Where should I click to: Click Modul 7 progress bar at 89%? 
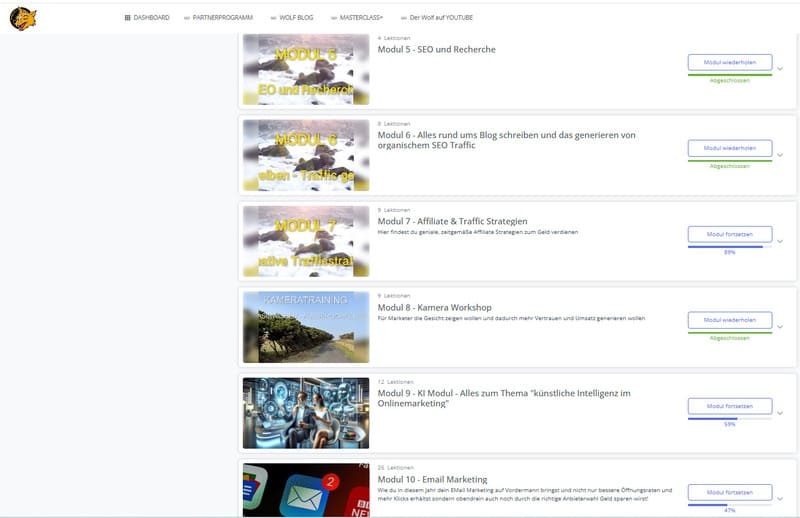[730, 246]
